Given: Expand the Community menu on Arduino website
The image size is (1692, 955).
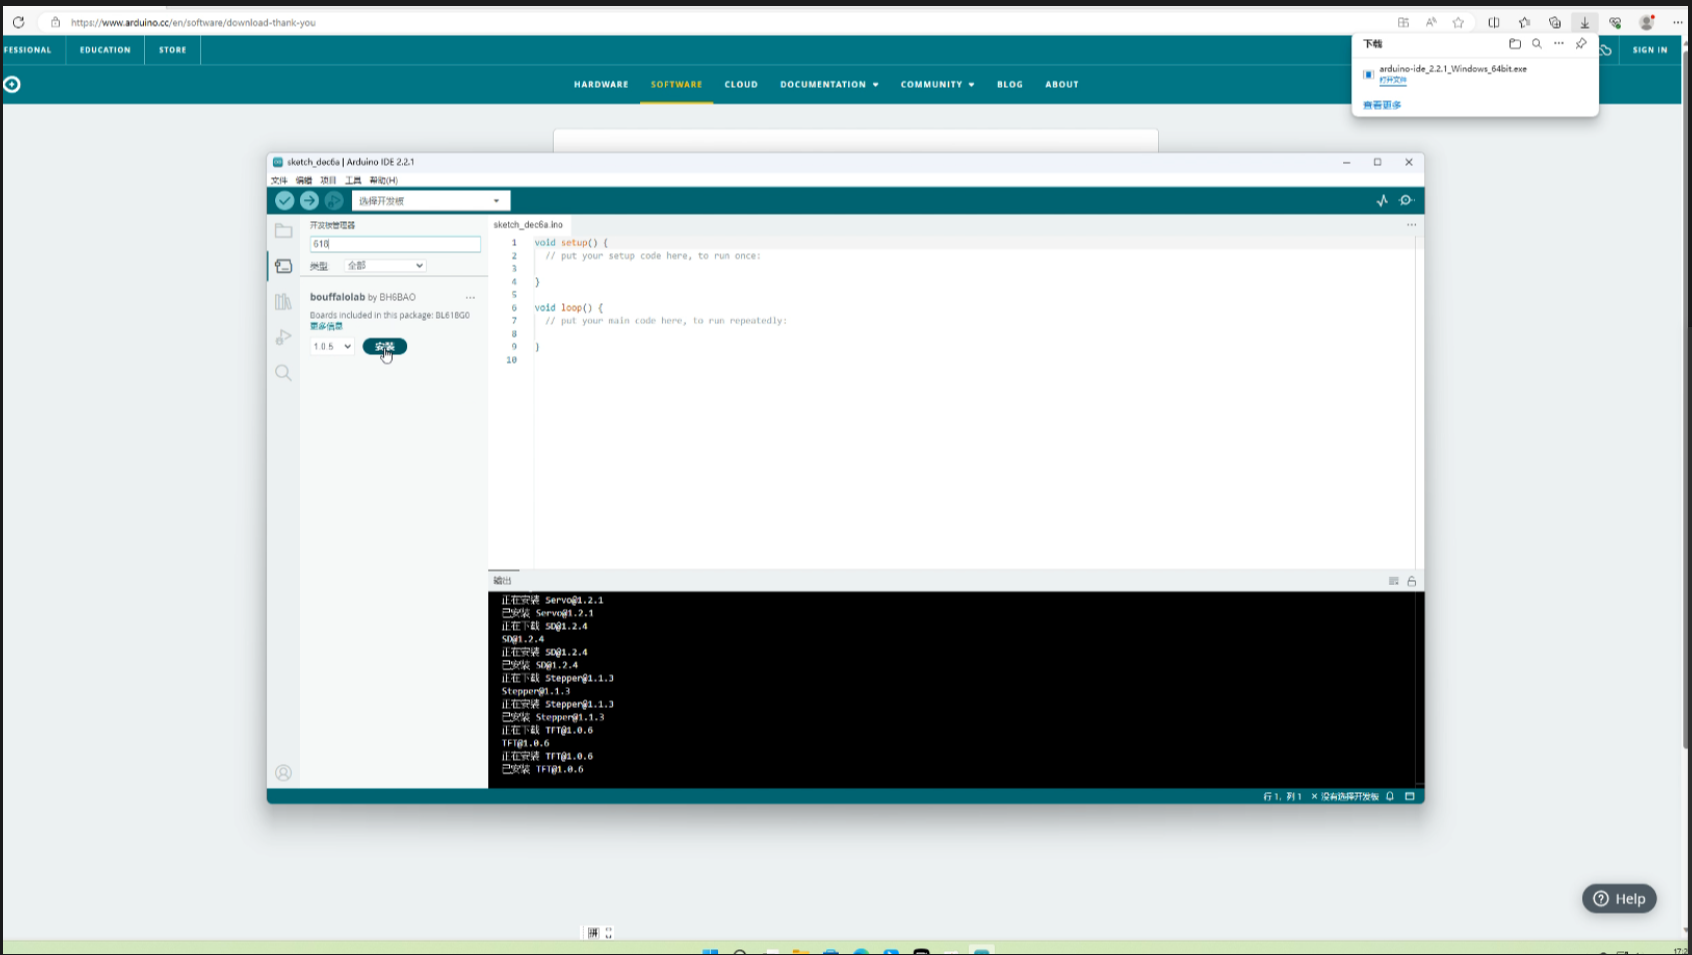Looking at the screenshot, I should [x=937, y=85].
